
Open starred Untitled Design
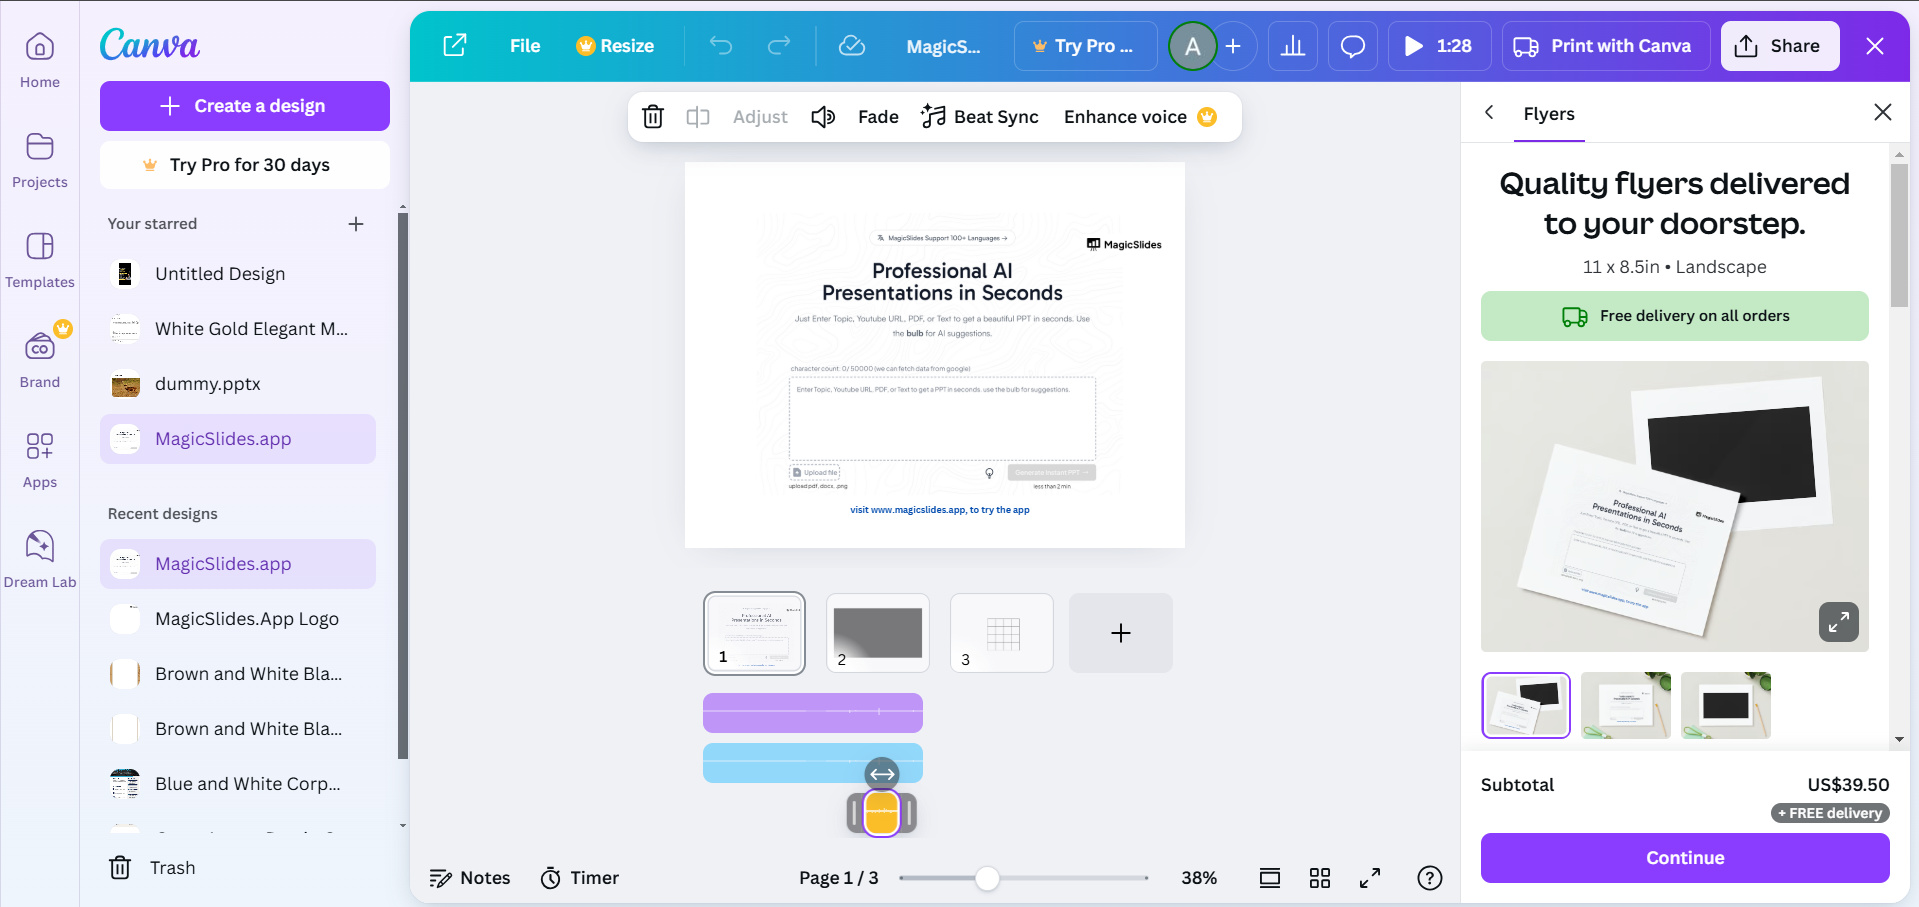pos(238,274)
